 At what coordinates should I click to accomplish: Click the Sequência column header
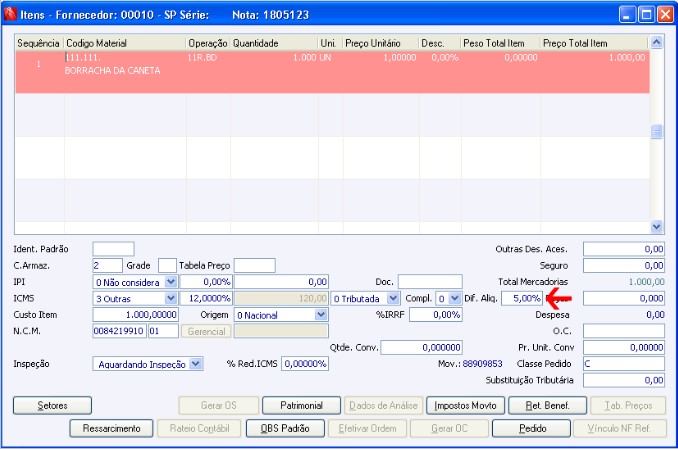(39, 43)
